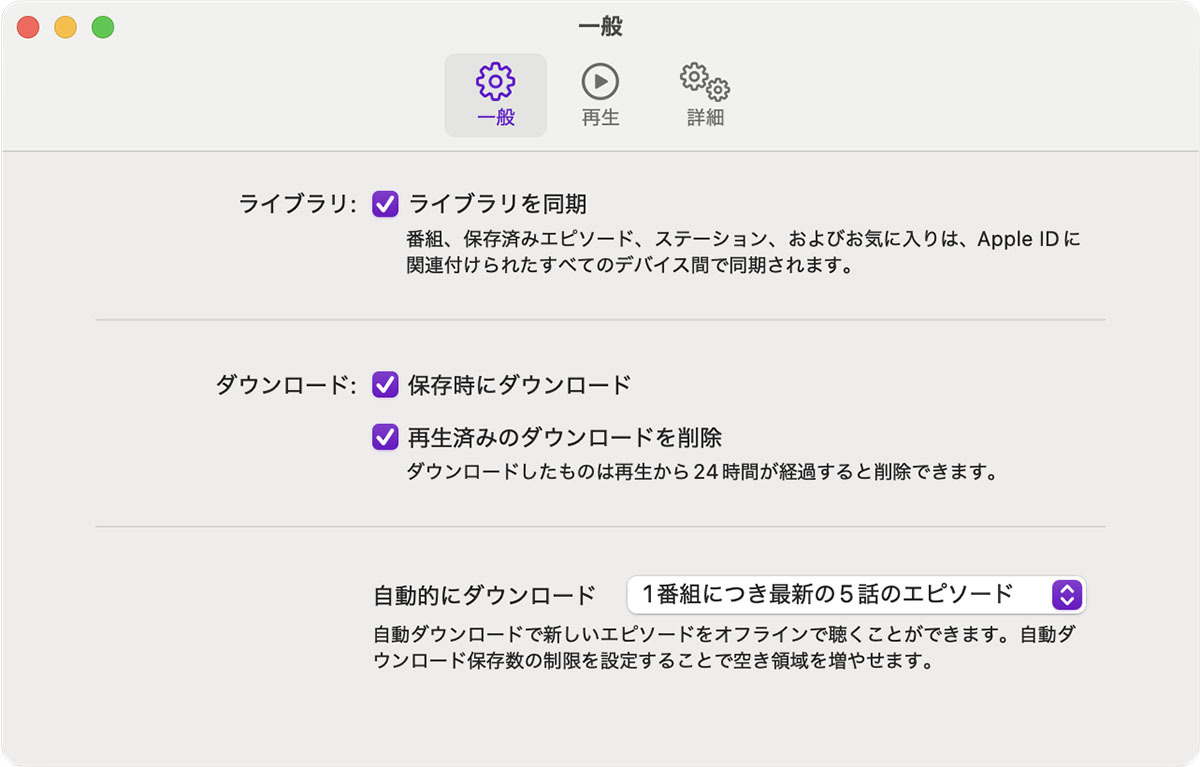Select the 一般 gear icon tab
The height and width of the screenshot is (767, 1200).
[496, 95]
